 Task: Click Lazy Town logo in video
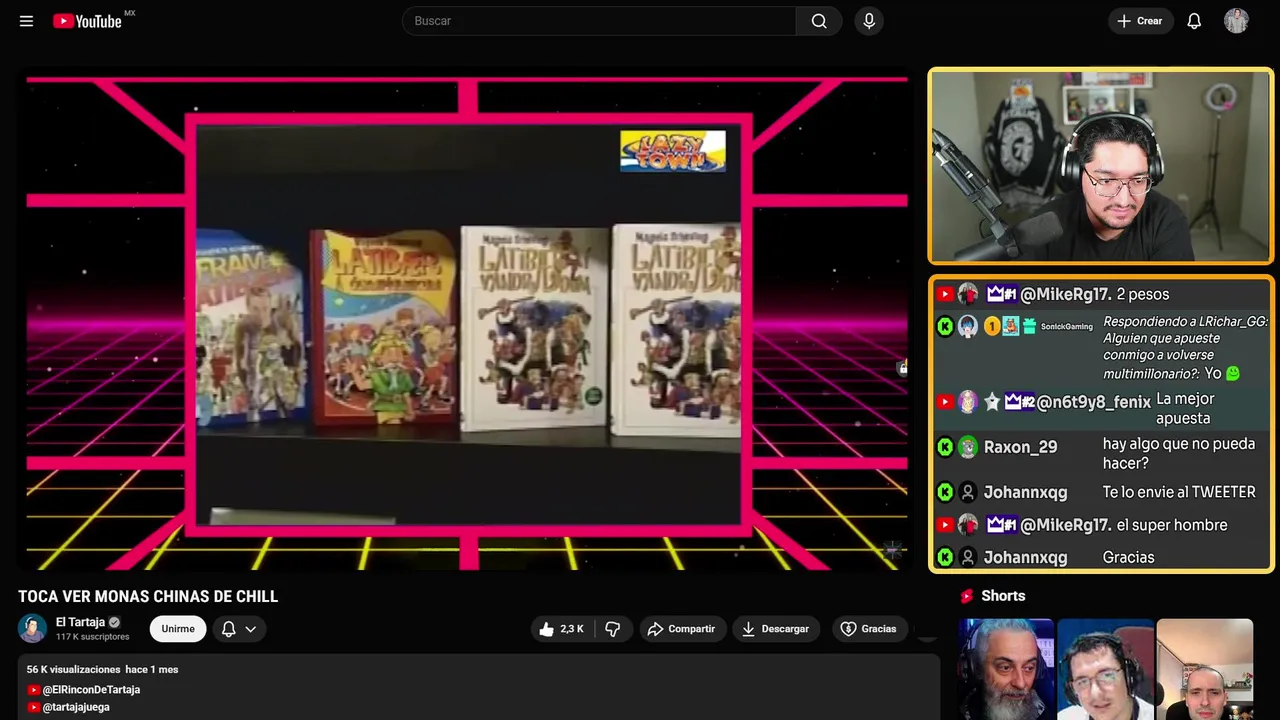(x=672, y=151)
